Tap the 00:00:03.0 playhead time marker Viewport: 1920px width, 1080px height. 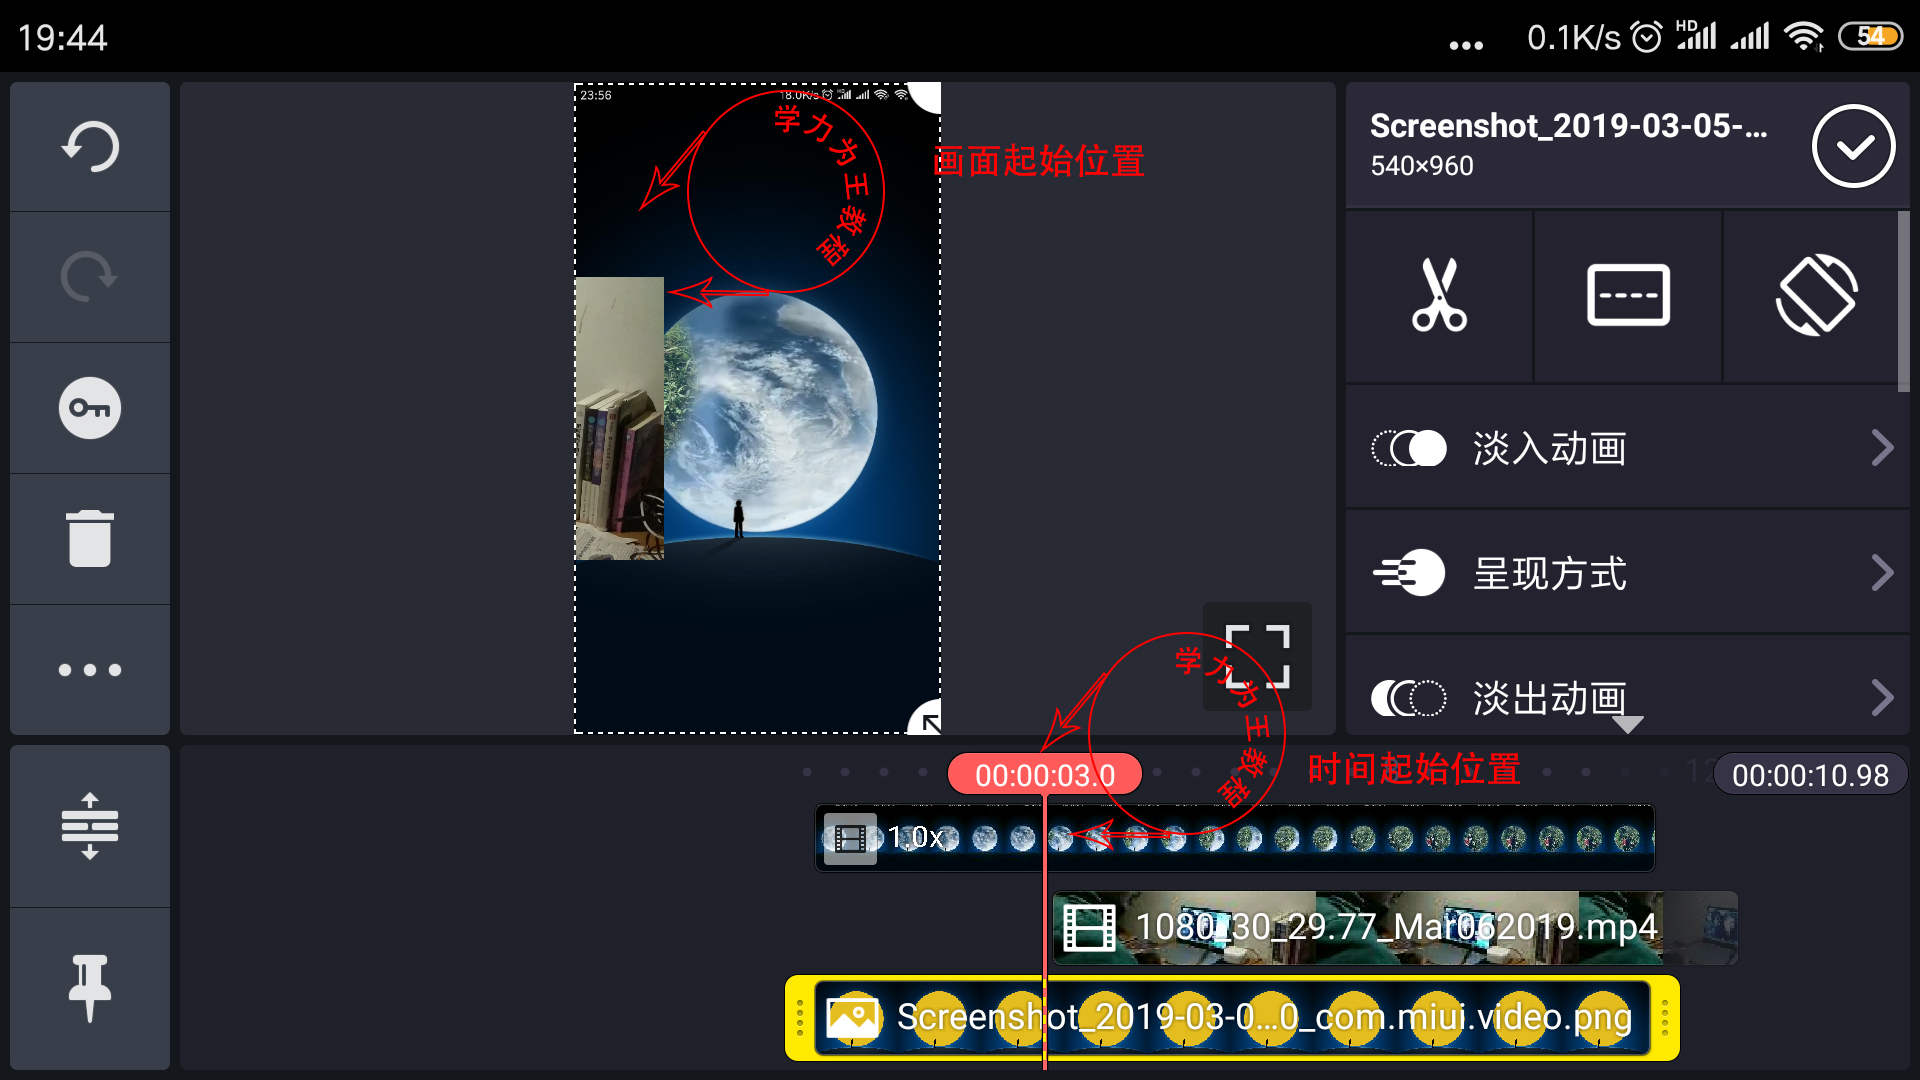(x=1044, y=775)
